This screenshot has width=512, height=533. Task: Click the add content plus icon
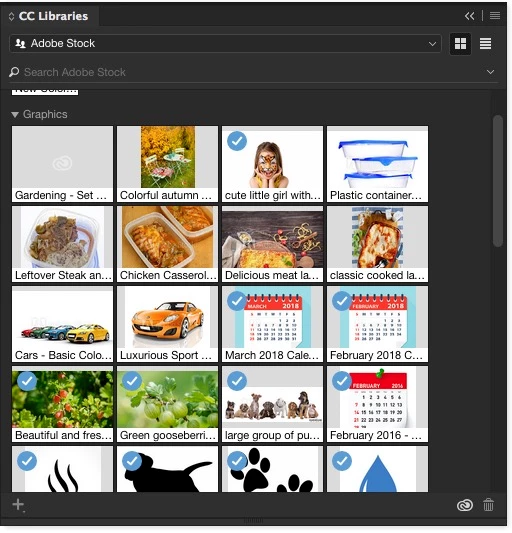(x=18, y=505)
